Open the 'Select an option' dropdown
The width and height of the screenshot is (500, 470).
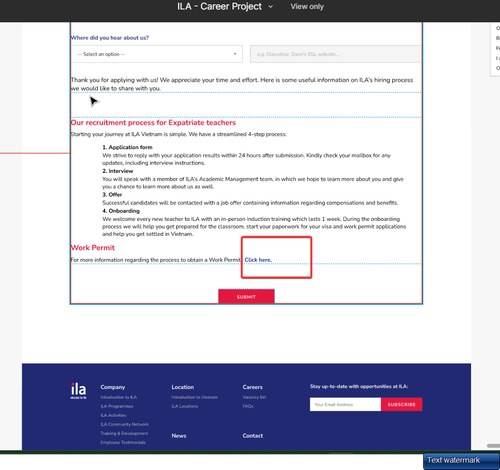coord(157,54)
